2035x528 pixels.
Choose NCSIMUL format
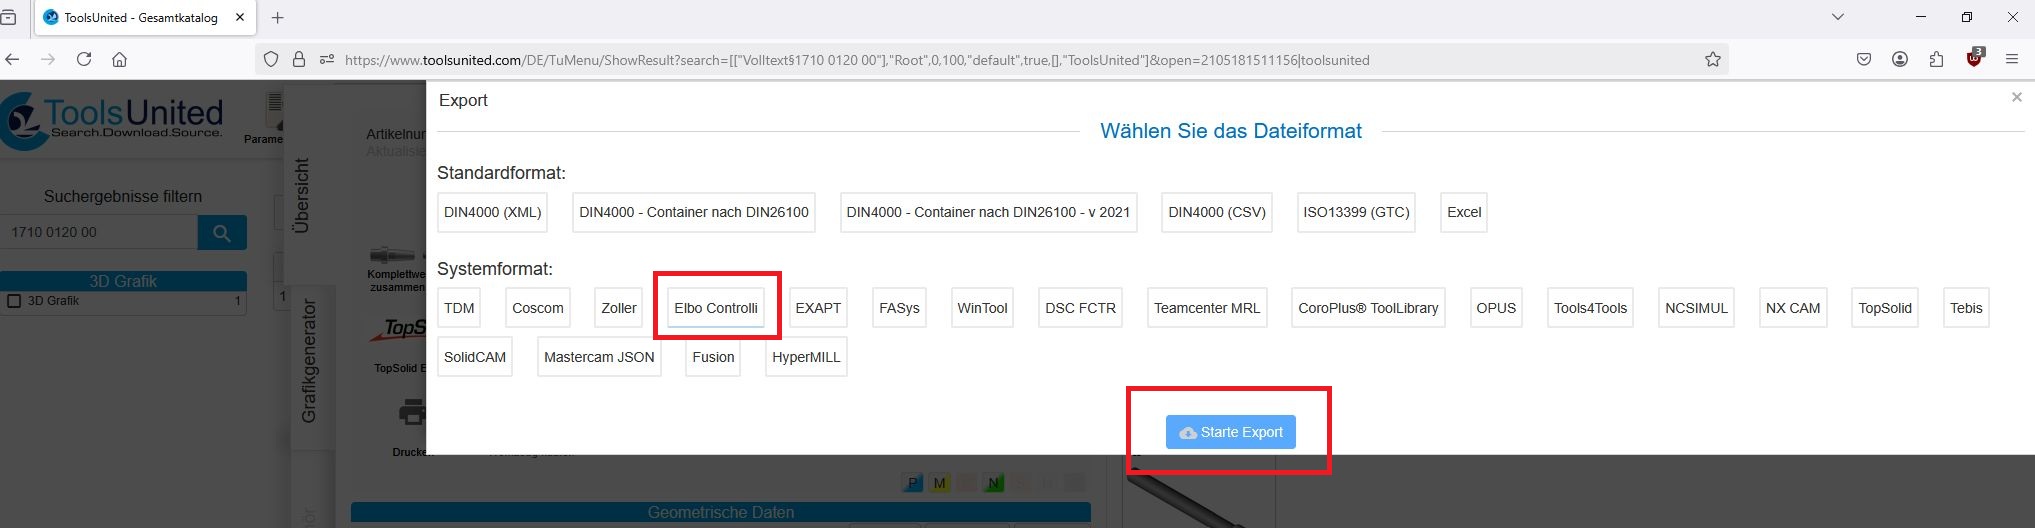coord(1696,308)
